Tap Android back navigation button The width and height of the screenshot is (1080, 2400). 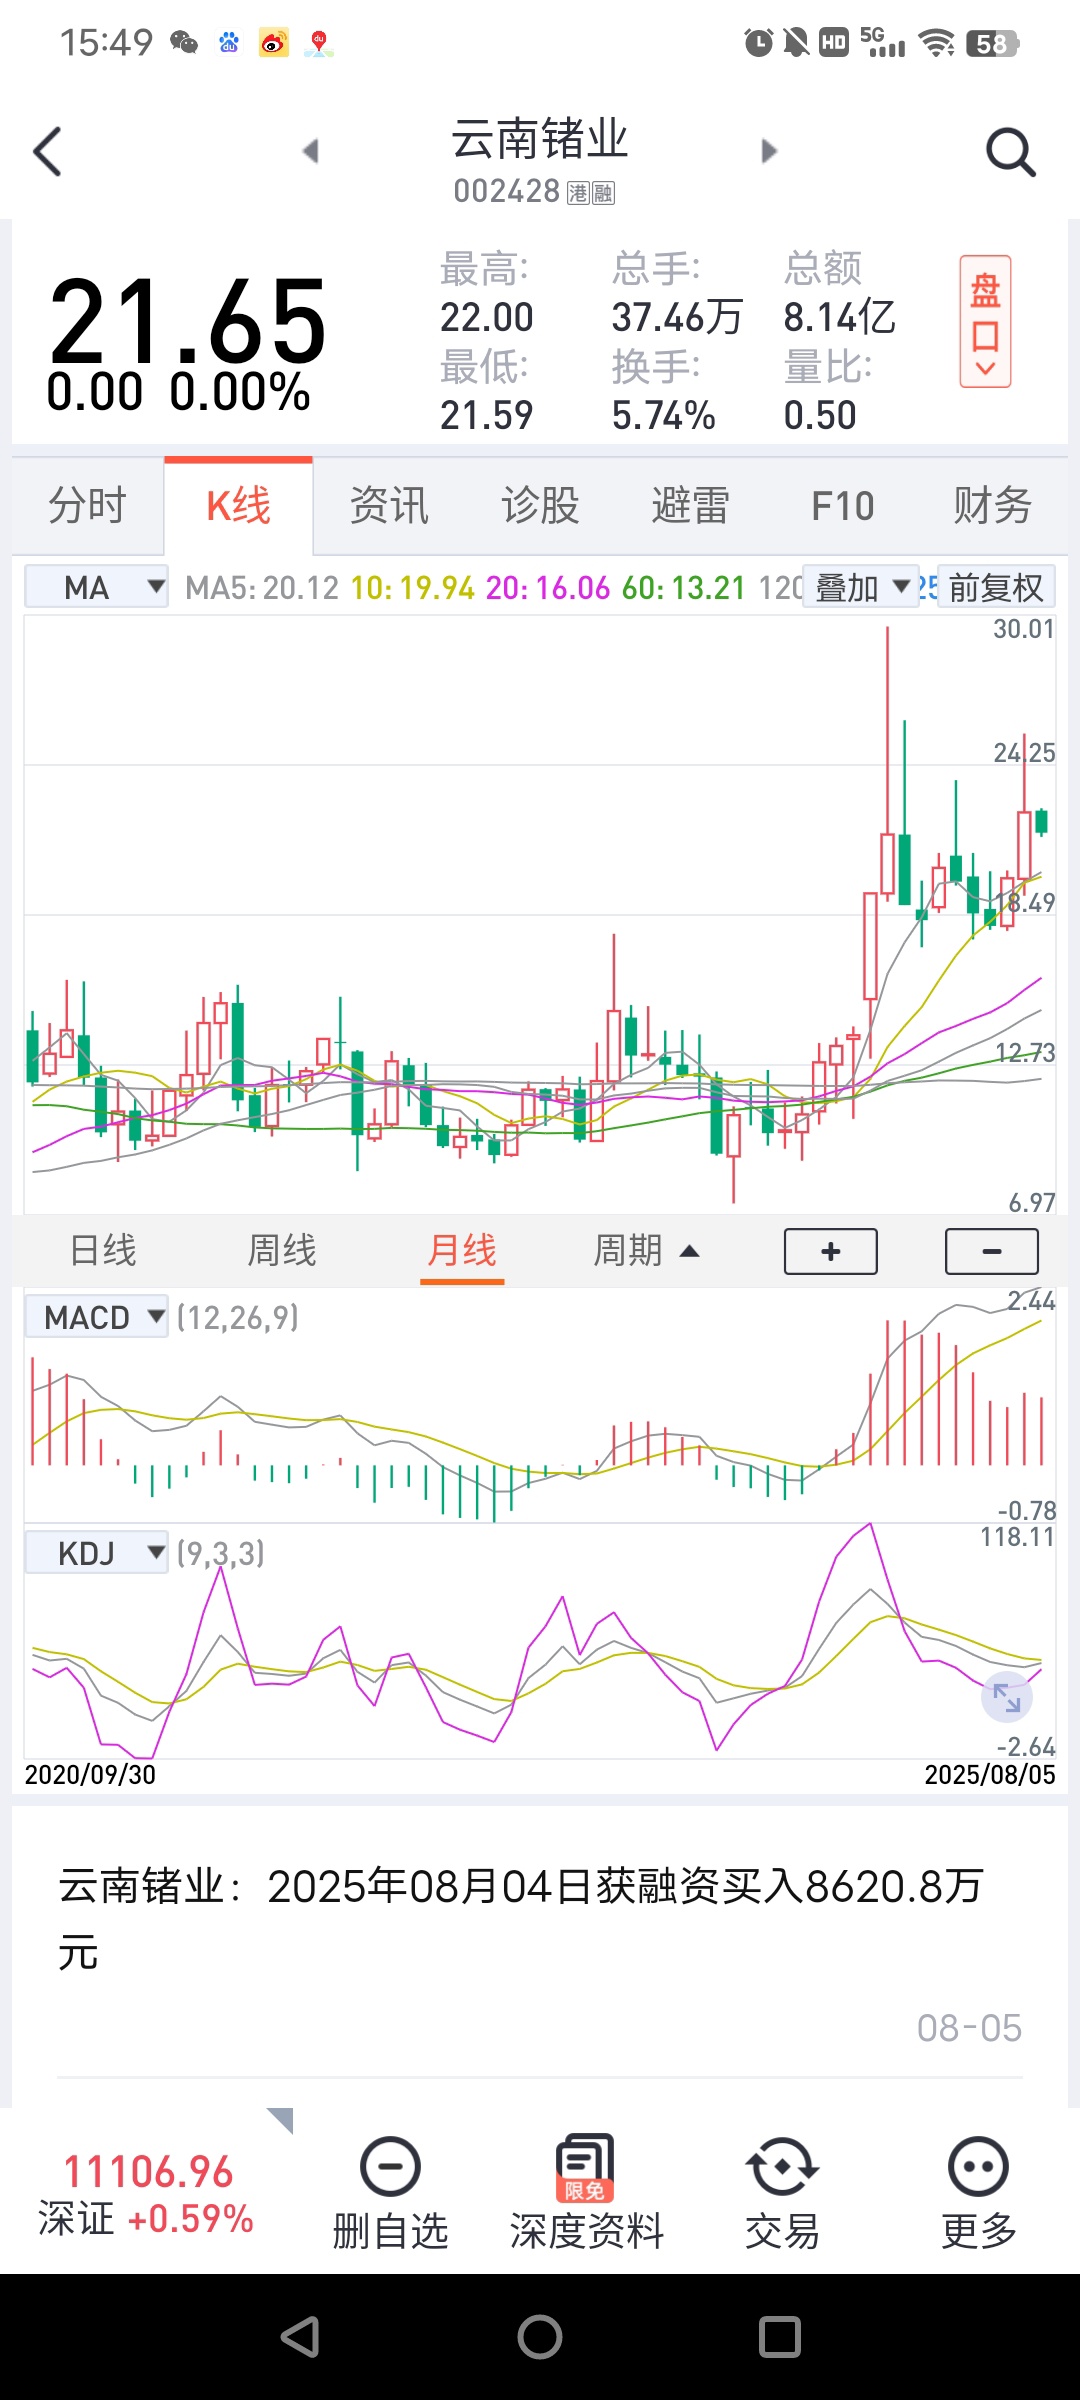point(300,2337)
